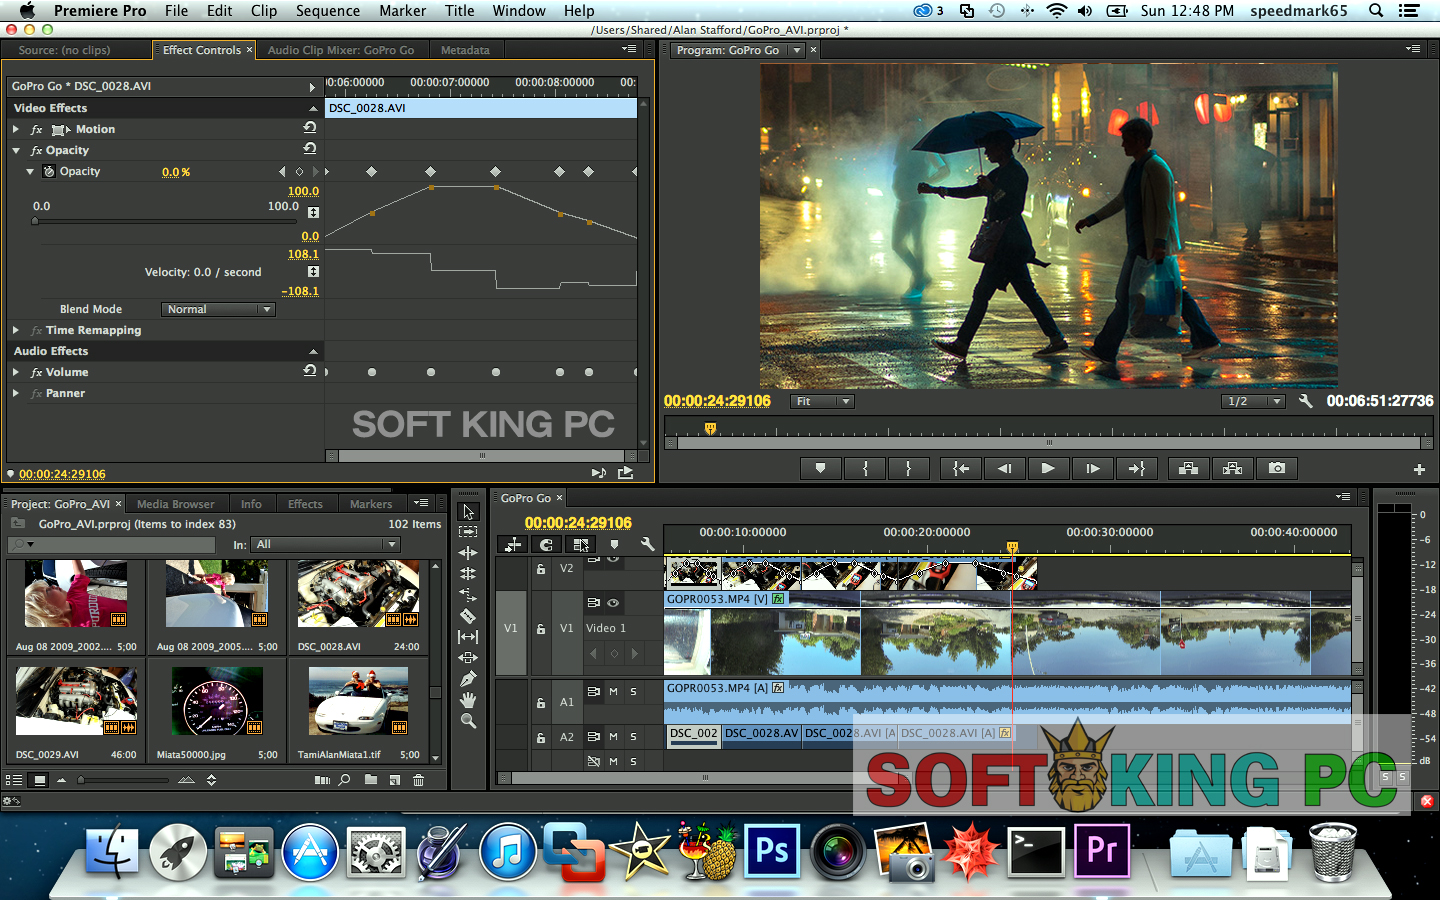Open the In: All filter dropdown
The height and width of the screenshot is (900, 1440).
pos(326,544)
